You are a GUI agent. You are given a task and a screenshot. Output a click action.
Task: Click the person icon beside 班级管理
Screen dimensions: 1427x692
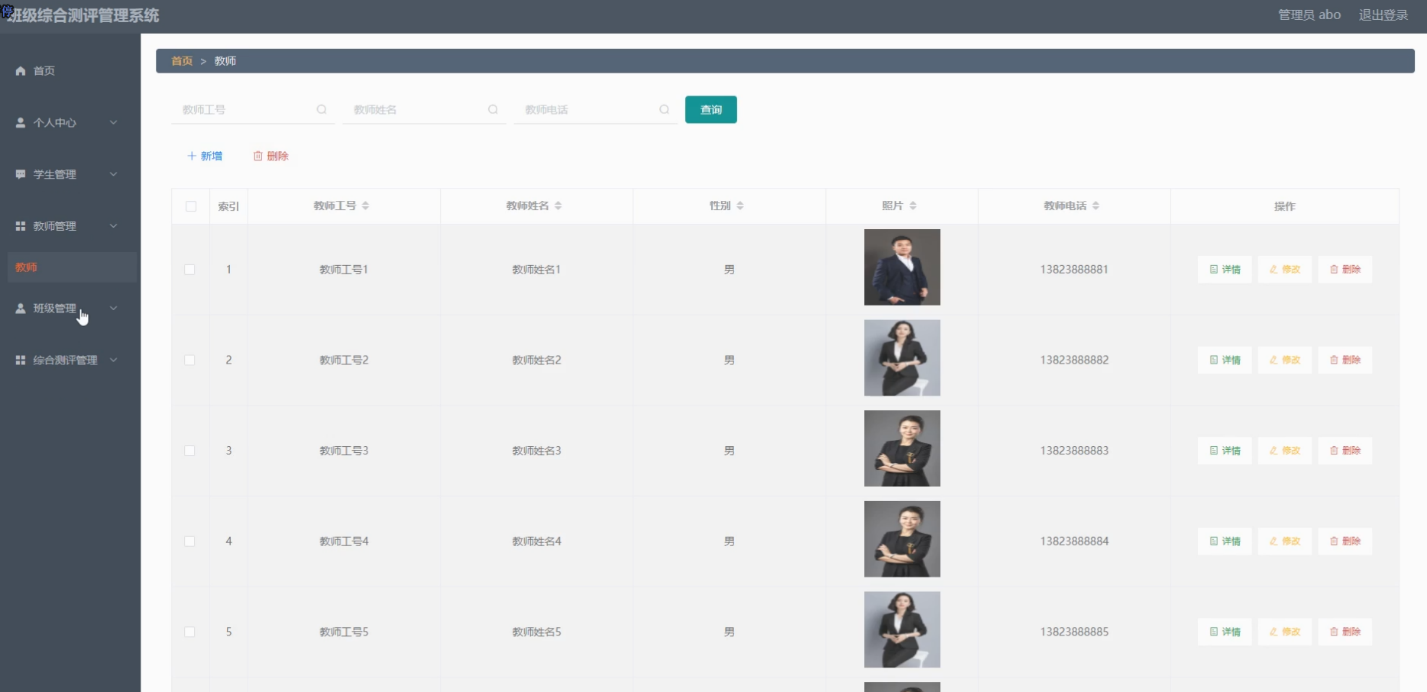(20, 309)
